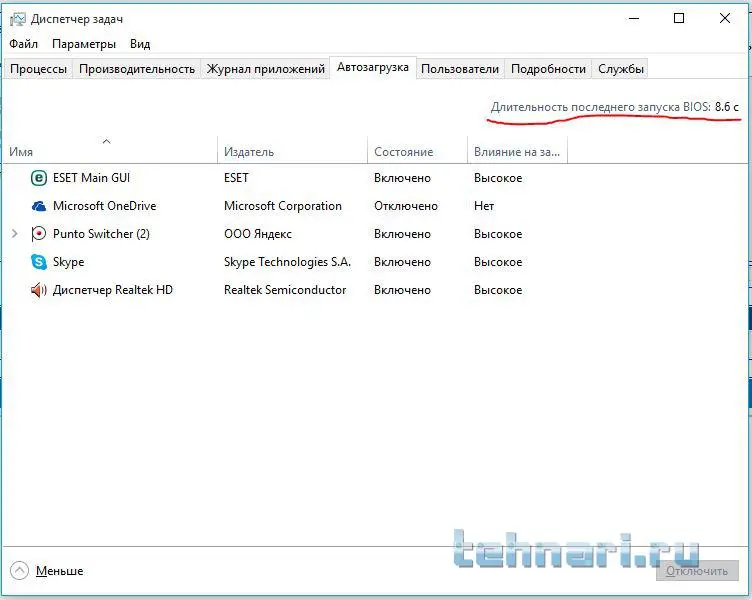The width and height of the screenshot is (752, 600).
Task: Select the ESET Main GUI name
Action: 91,178
